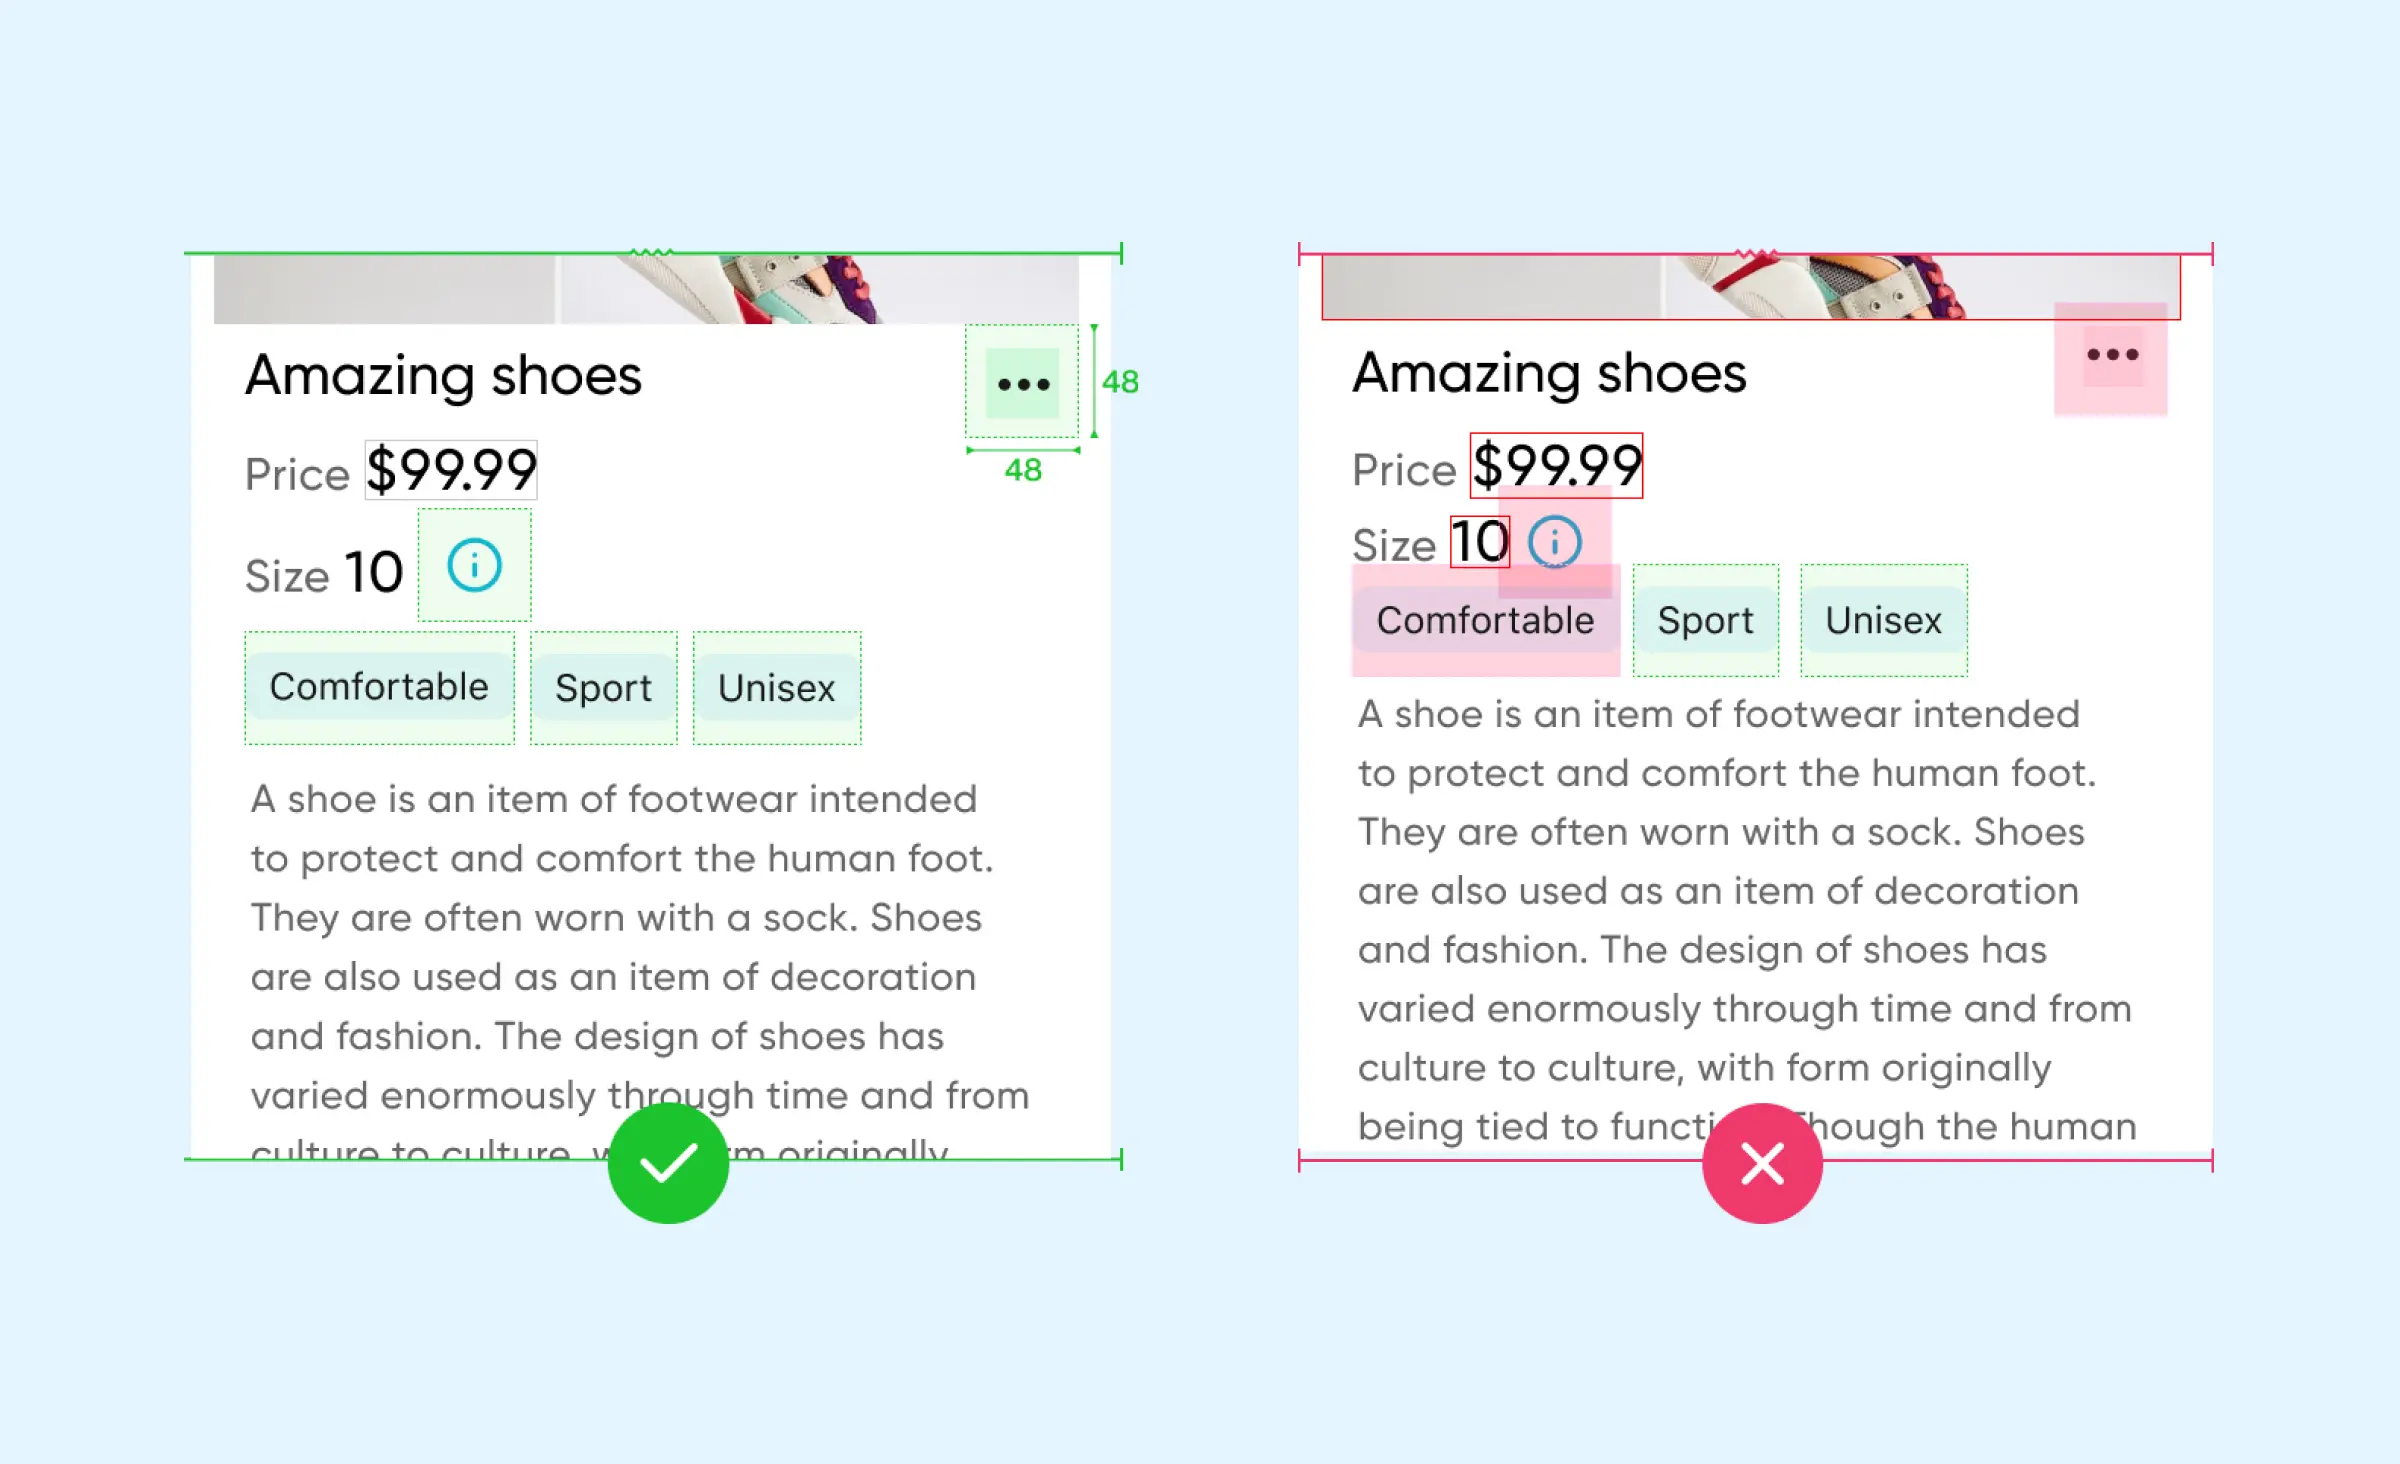This screenshot has width=2400, height=1464.
Task: Toggle the Comfortable tag on left card
Action: pos(379,686)
